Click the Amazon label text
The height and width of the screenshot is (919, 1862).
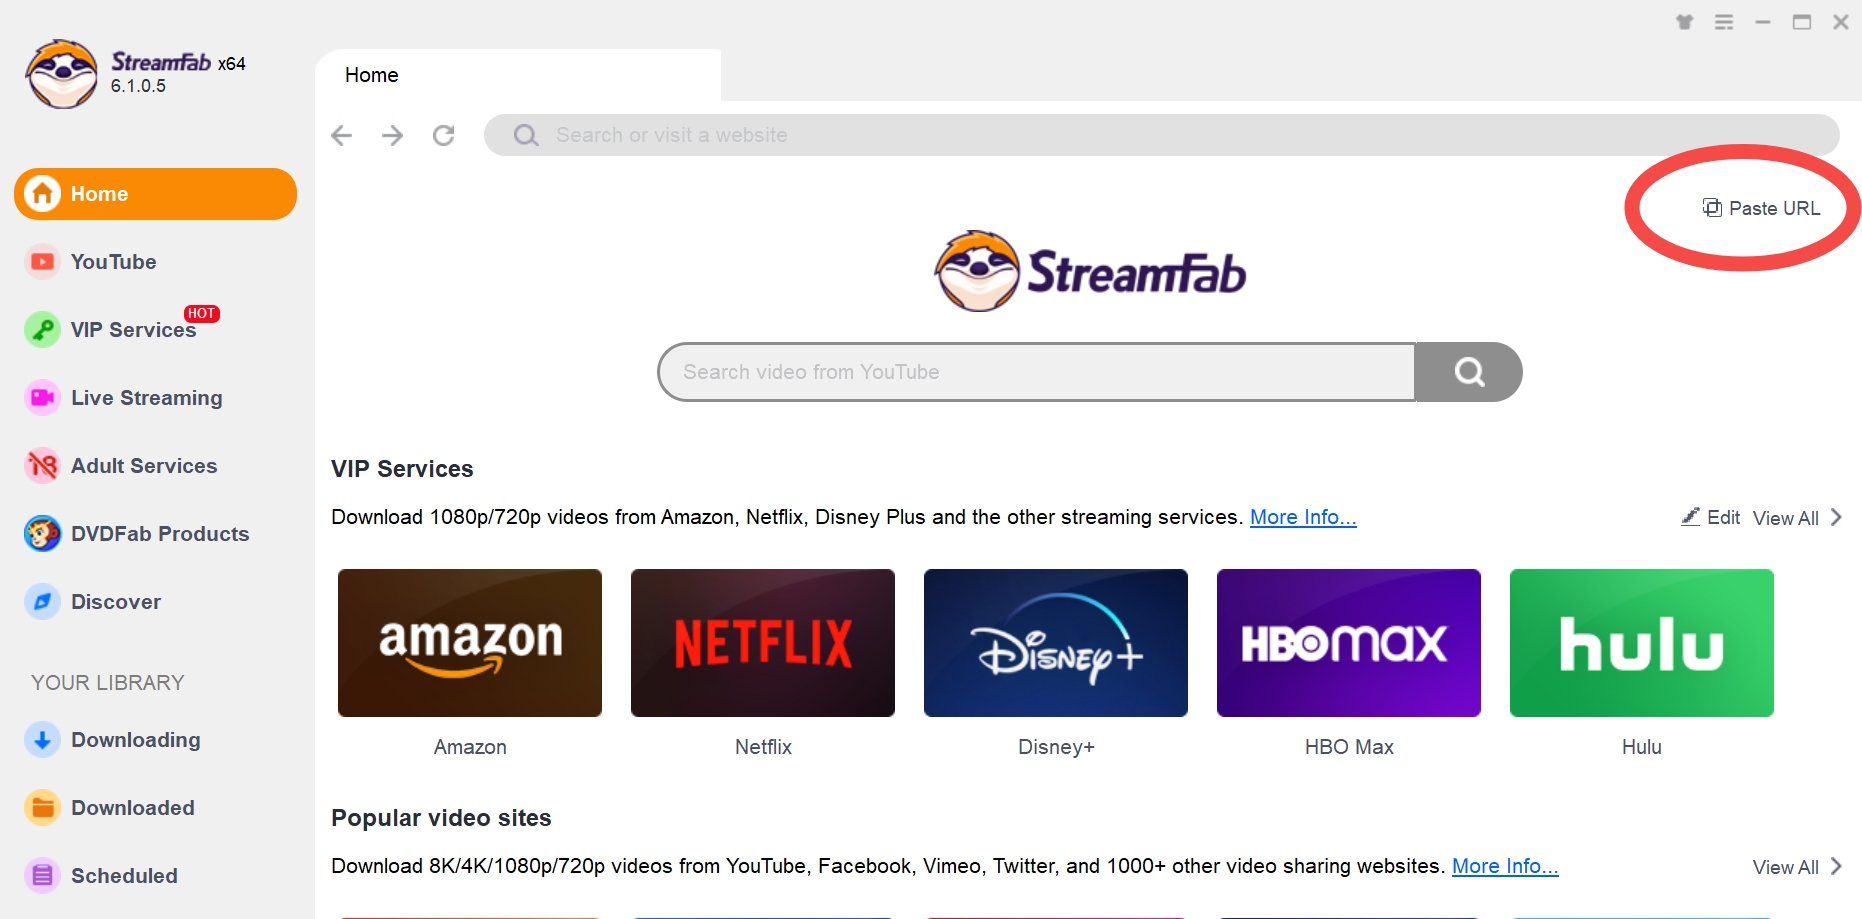[x=470, y=747]
